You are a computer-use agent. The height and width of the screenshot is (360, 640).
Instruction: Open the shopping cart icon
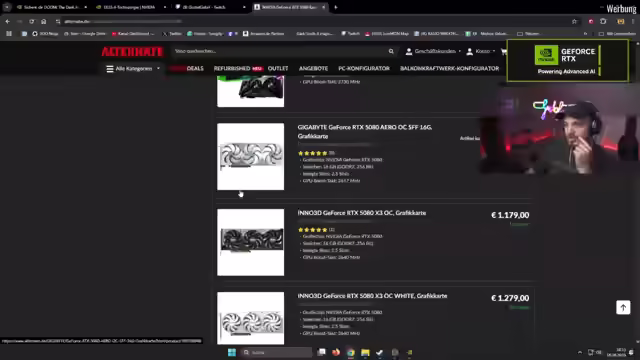(x=504, y=51)
